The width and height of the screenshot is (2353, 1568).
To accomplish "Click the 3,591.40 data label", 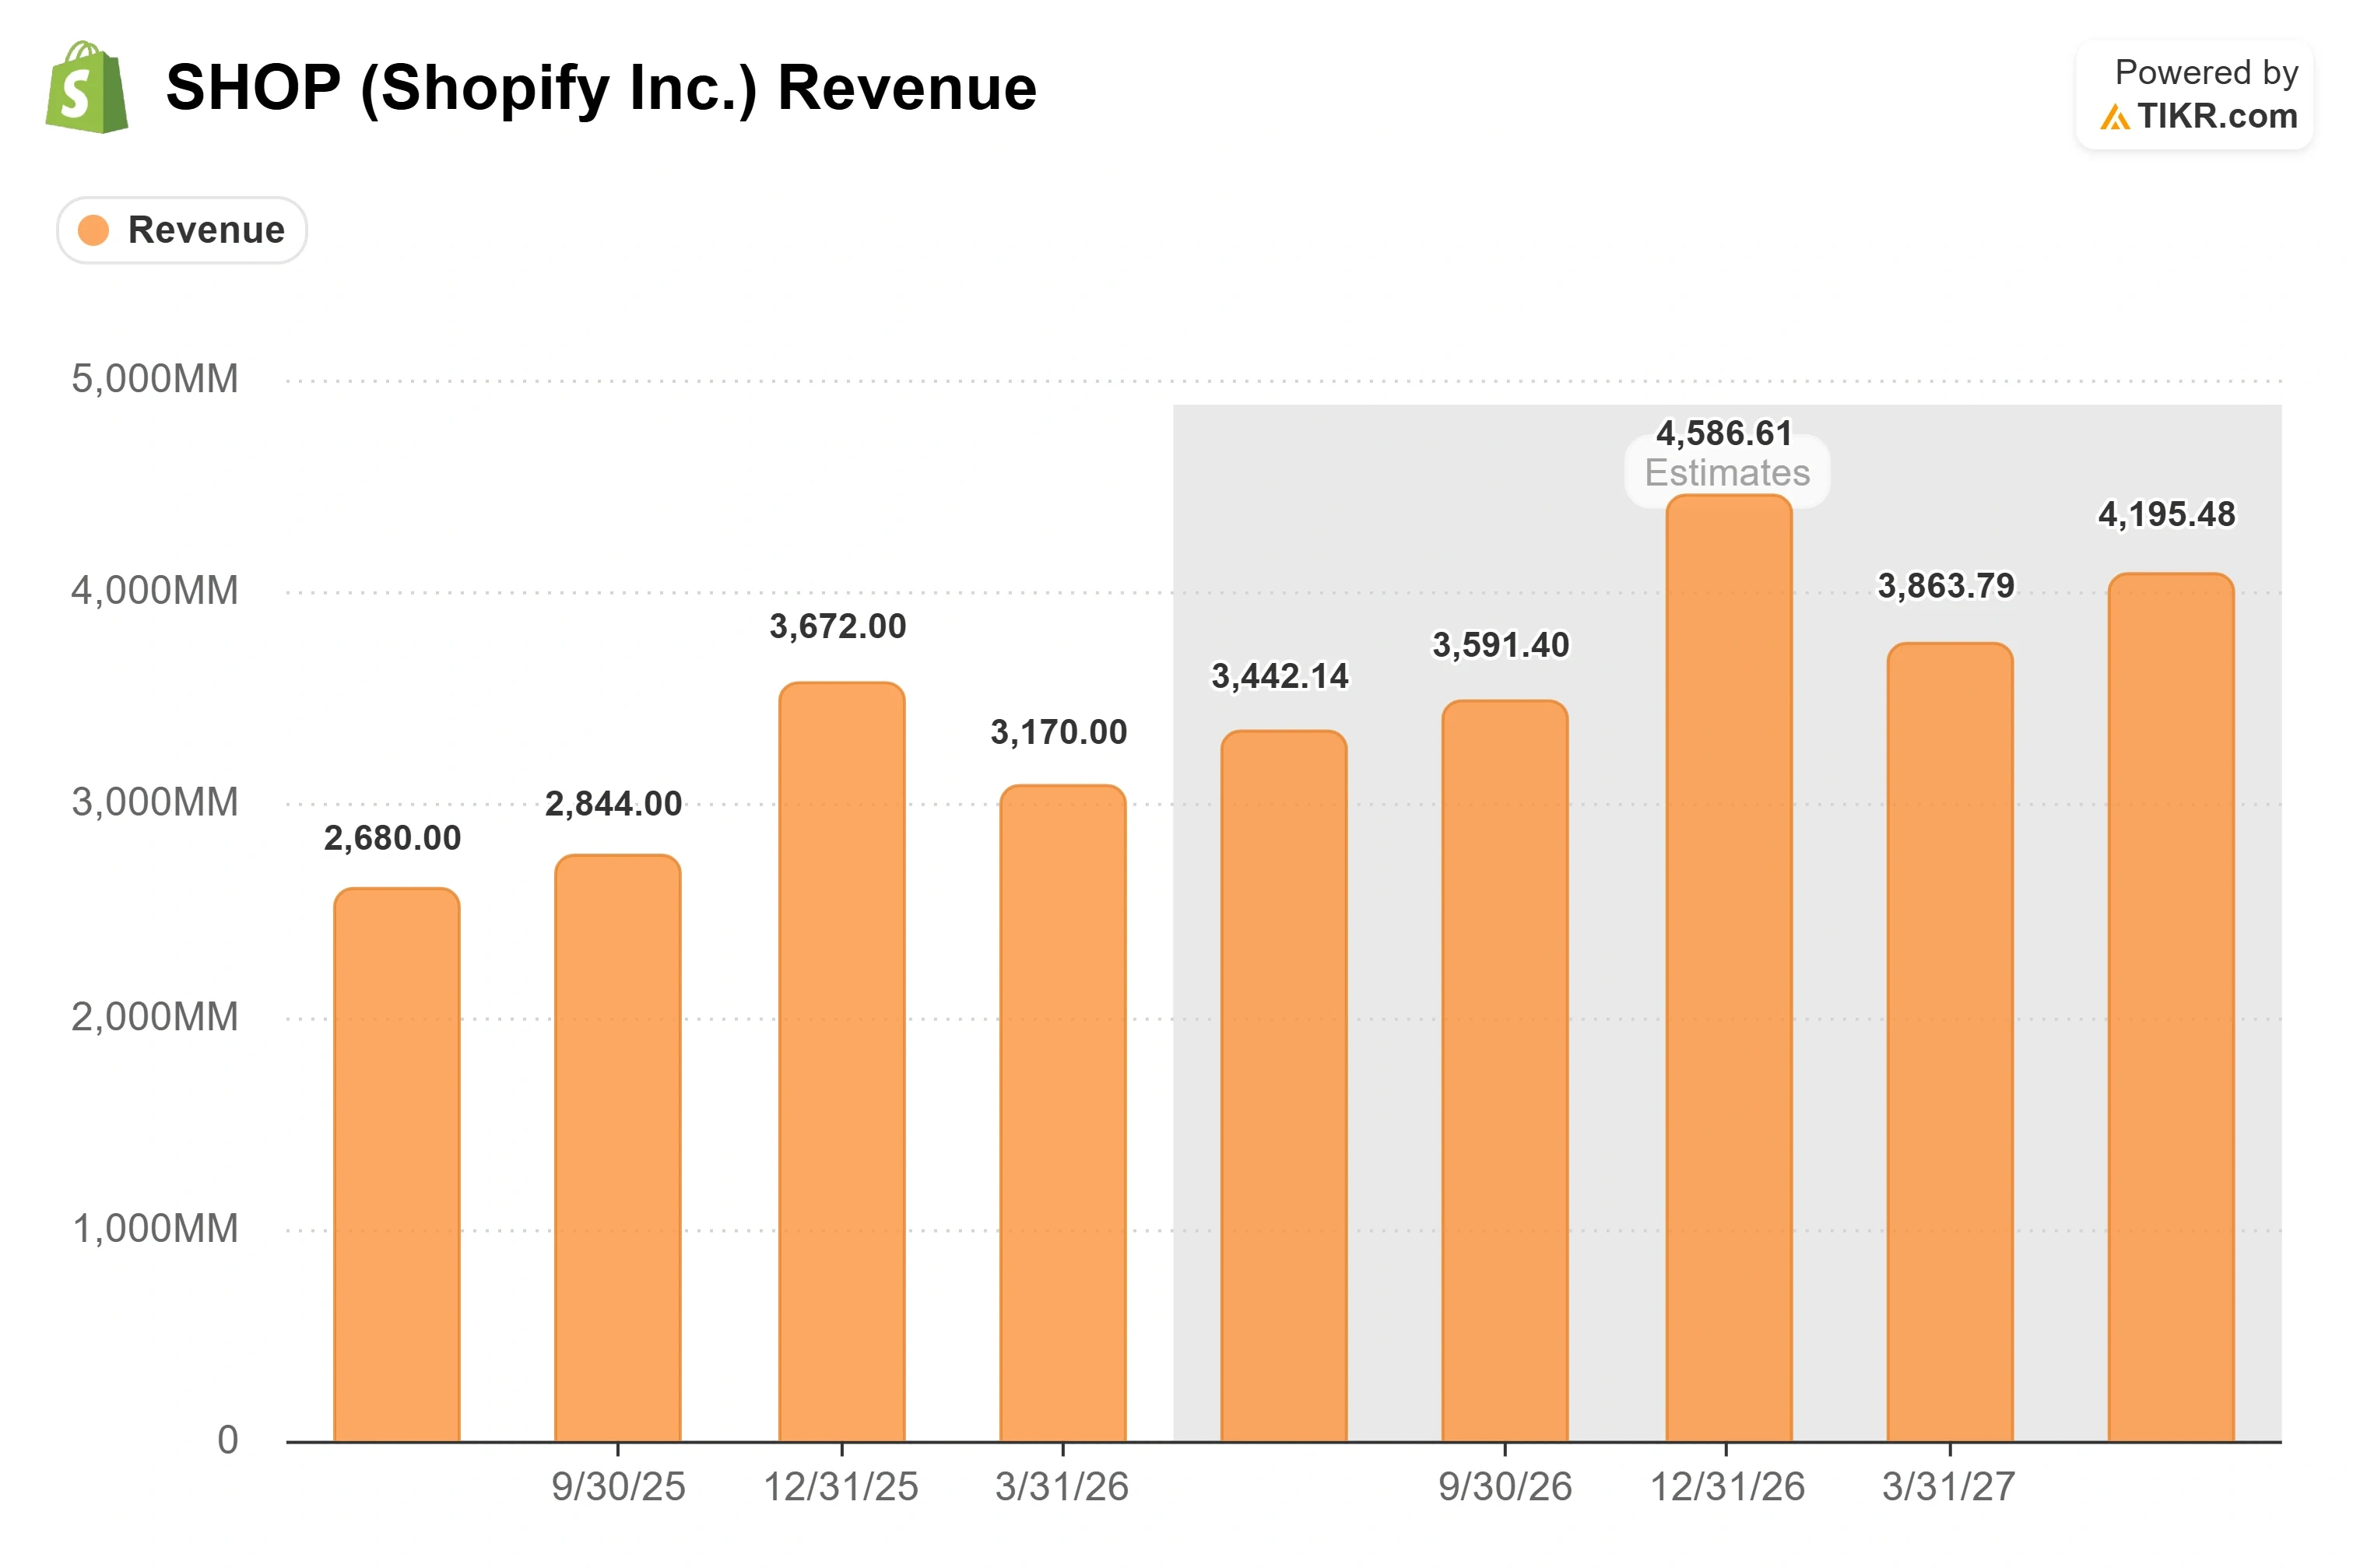I will point(1501,646).
